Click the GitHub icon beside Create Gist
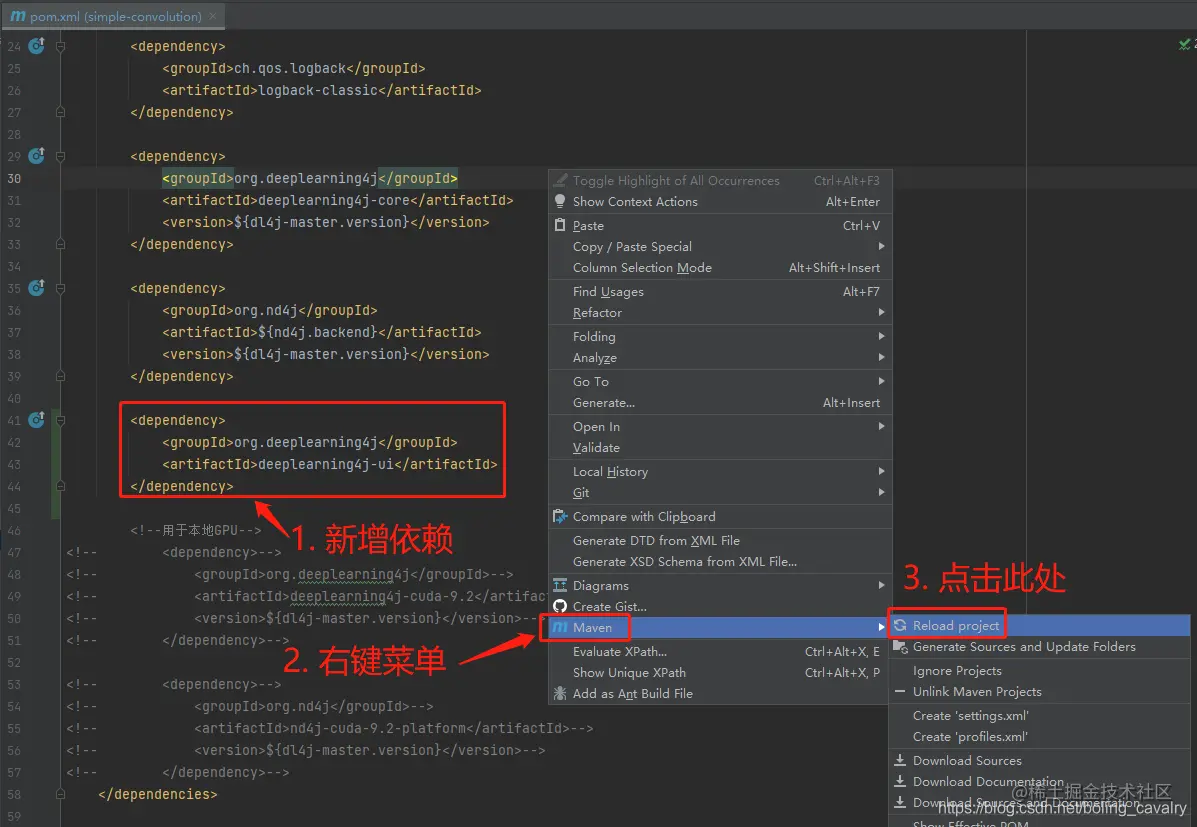The height and width of the screenshot is (827, 1197). [560, 606]
